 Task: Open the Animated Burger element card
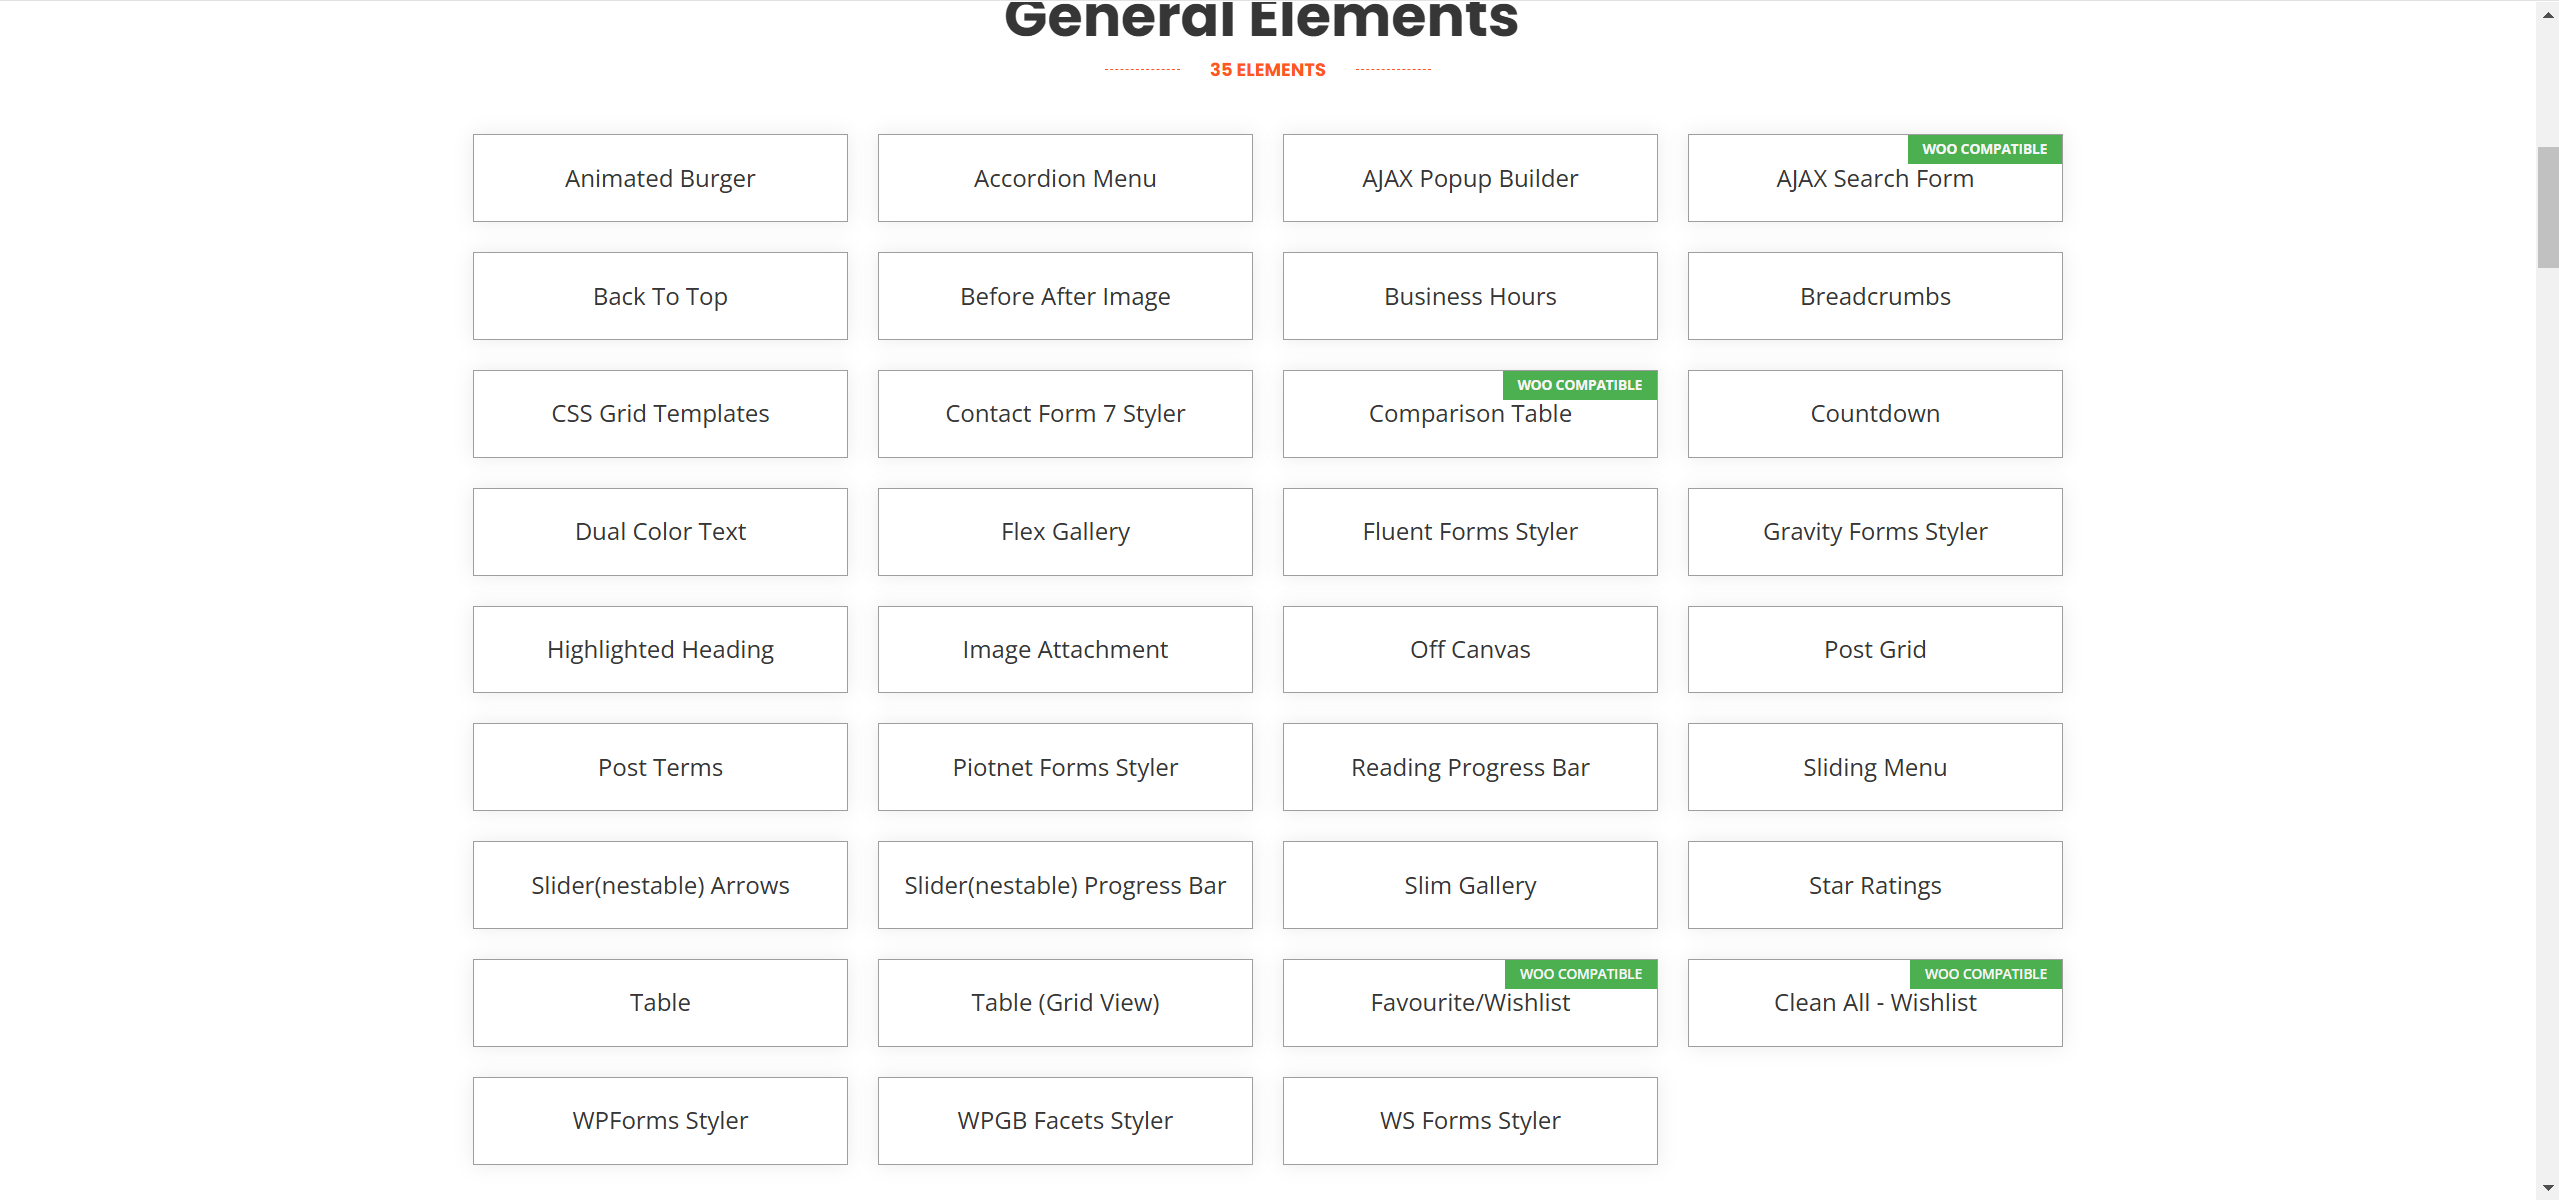pos(660,178)
